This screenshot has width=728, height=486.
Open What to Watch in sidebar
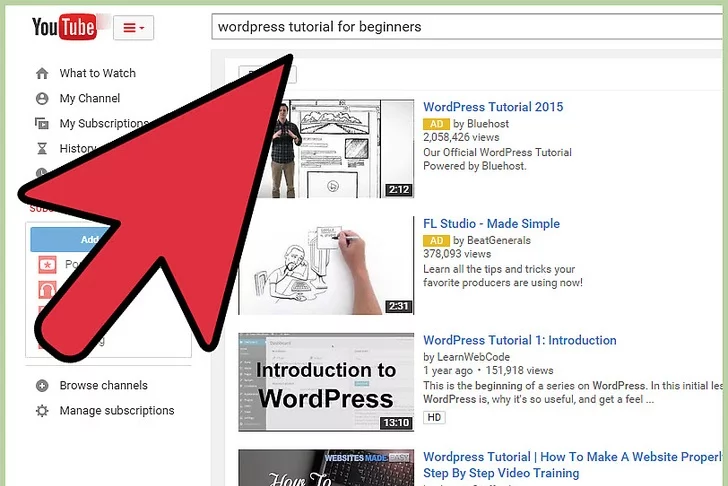click(x=97, y=73)
